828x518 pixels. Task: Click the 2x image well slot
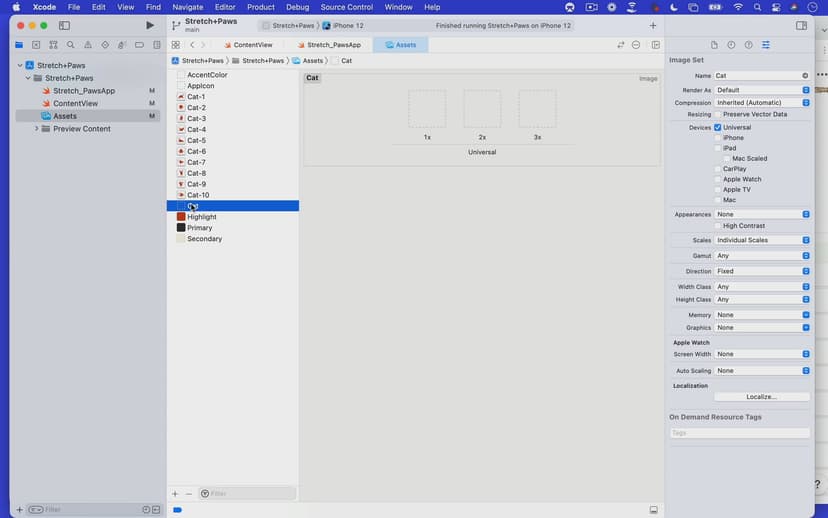(x=482, y=109)
